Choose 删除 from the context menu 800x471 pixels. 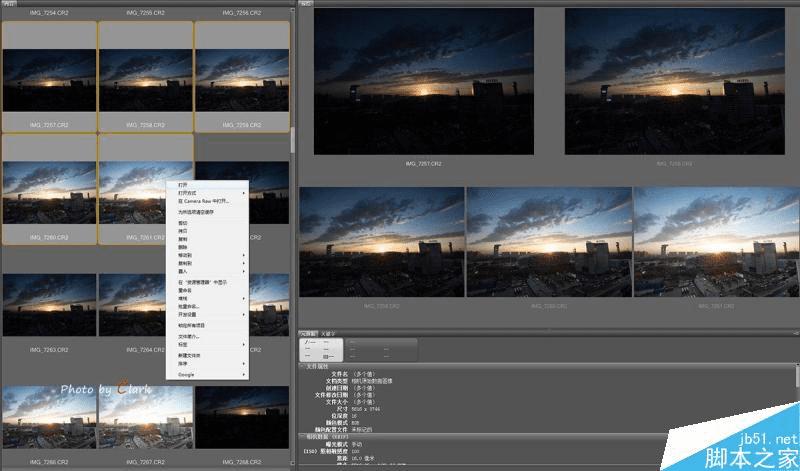183,247
